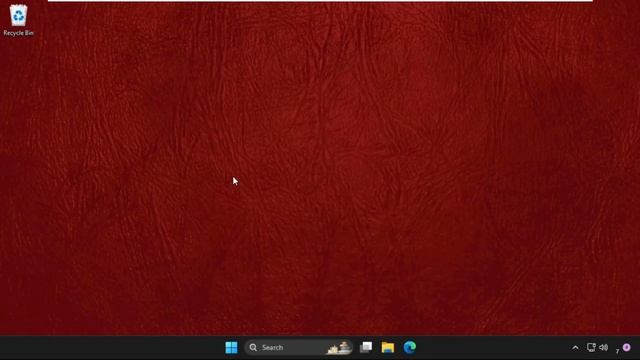Screen dimensions: 640x360
Task: Open network status tray icon
Action: tap(591, 347)
